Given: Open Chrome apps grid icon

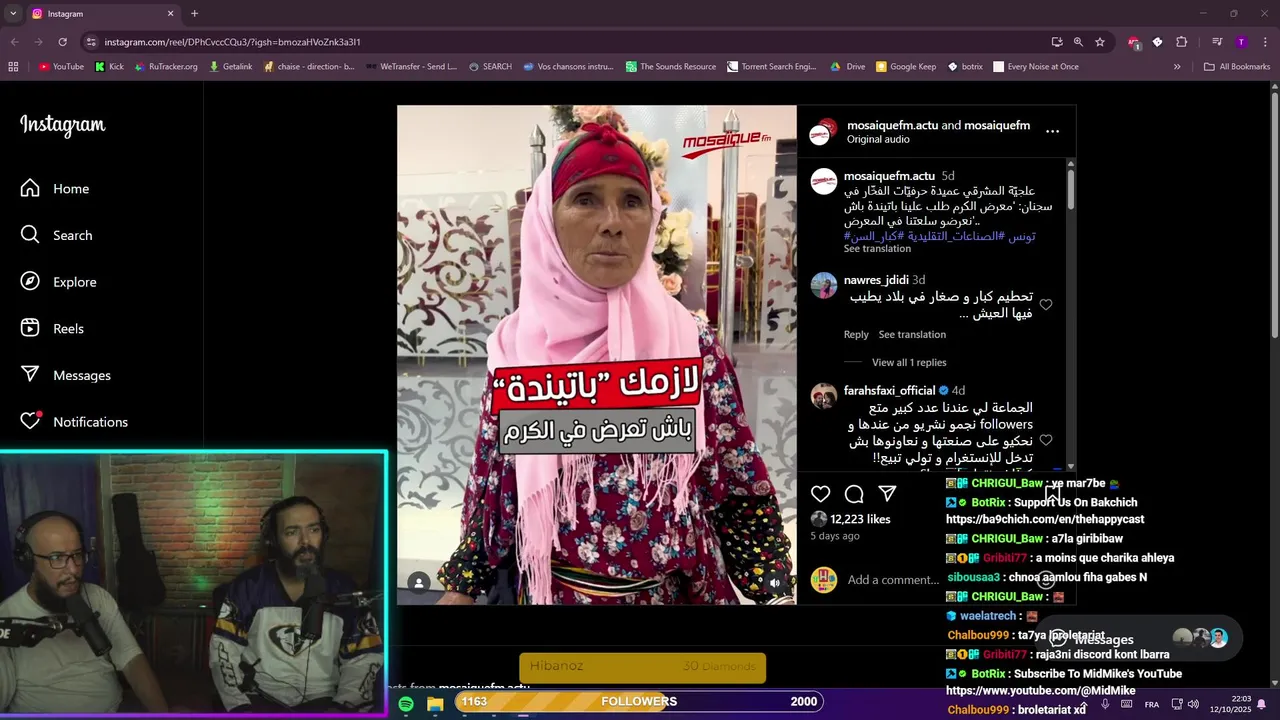Looking at the screenshot, I should pos(13,67).
